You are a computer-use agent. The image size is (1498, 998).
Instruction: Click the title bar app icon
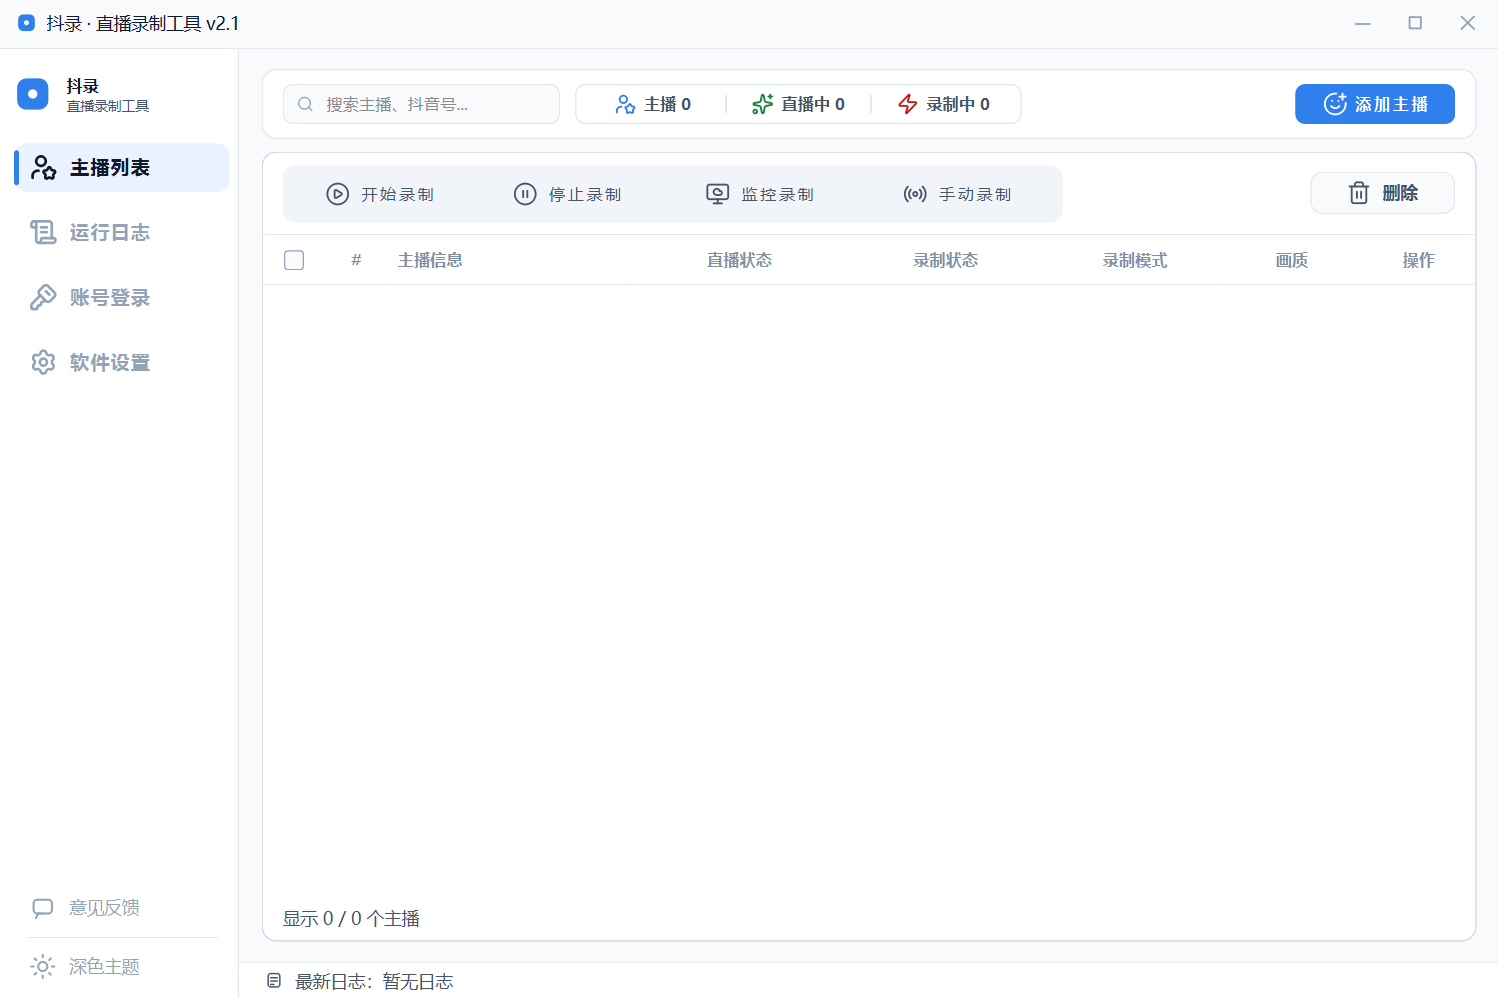coord(26,22)
